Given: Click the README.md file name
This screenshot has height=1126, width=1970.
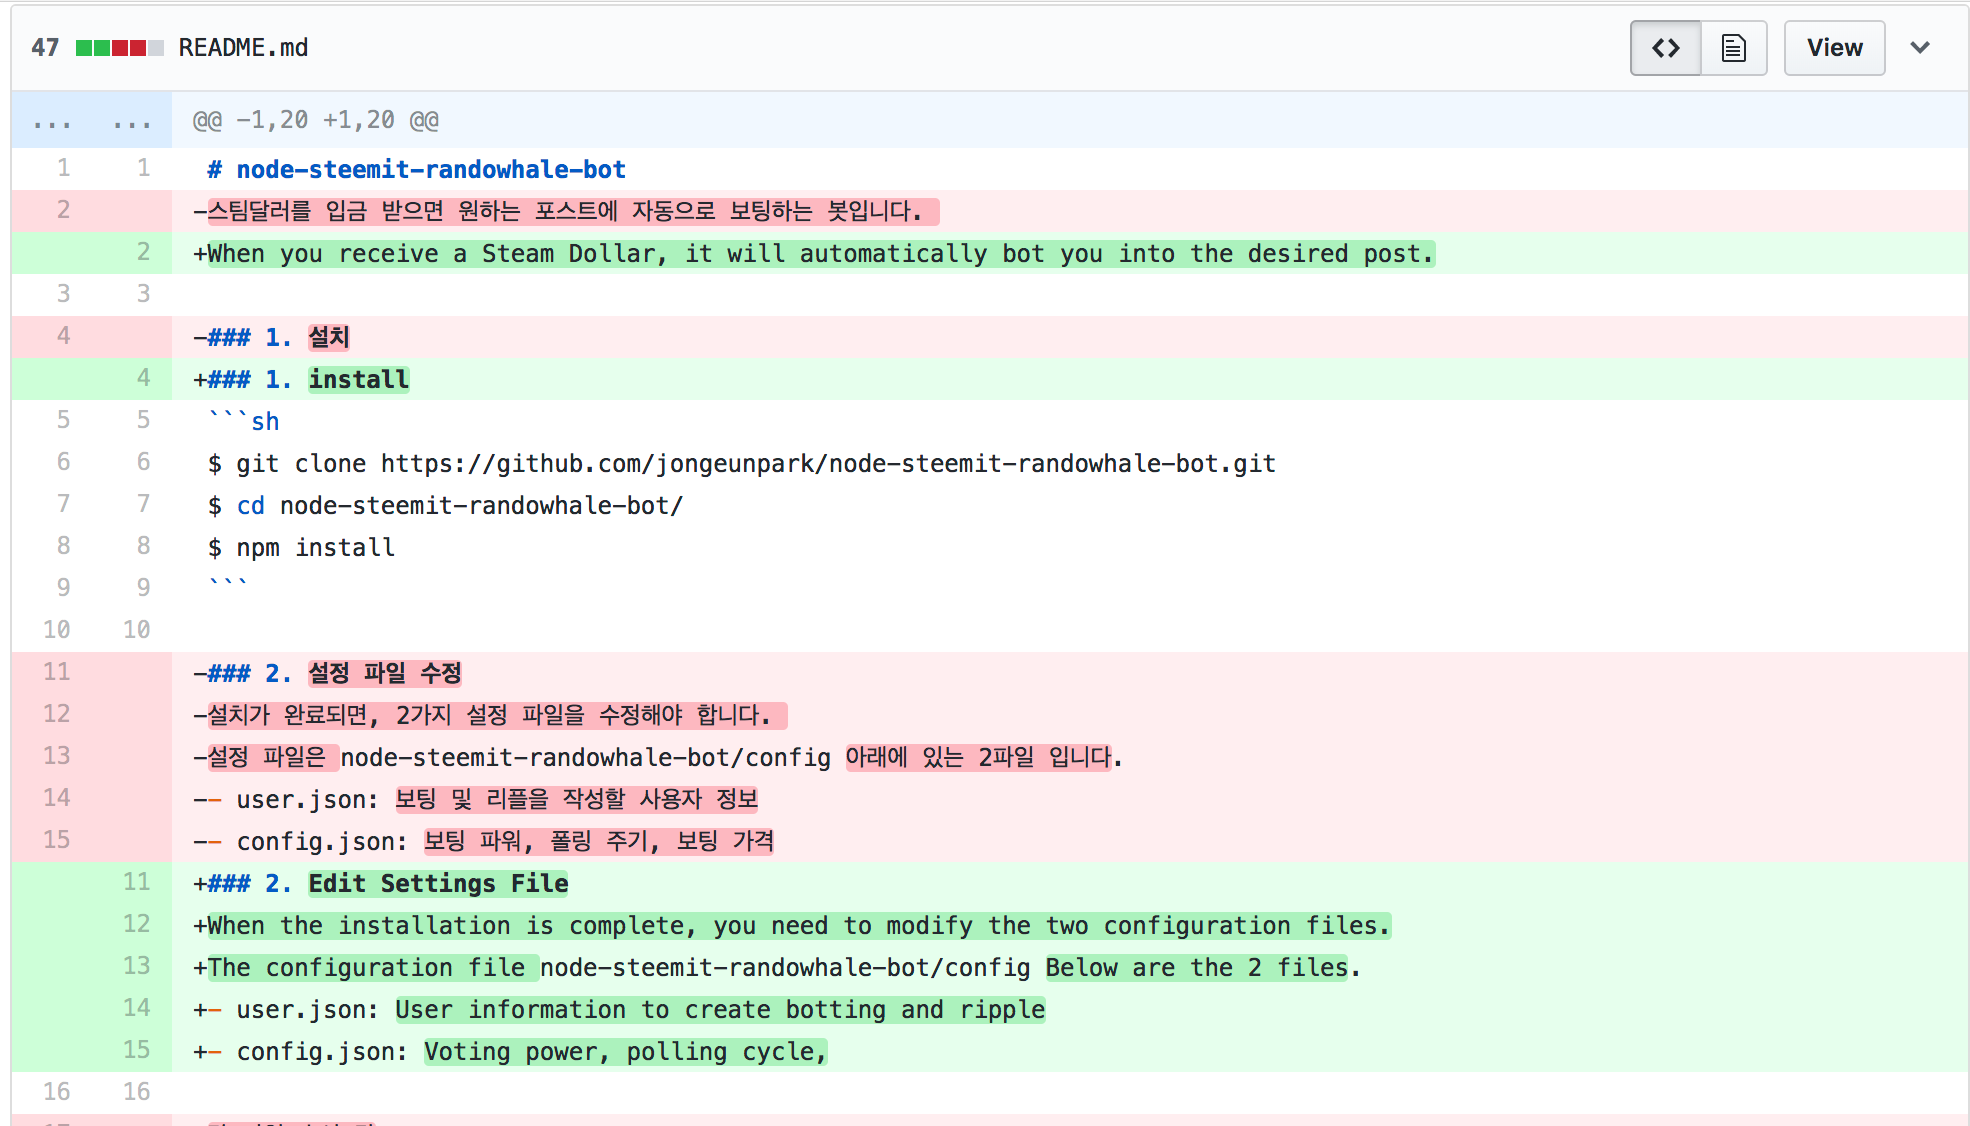Looking at the screenshot, I should (243, 48).
